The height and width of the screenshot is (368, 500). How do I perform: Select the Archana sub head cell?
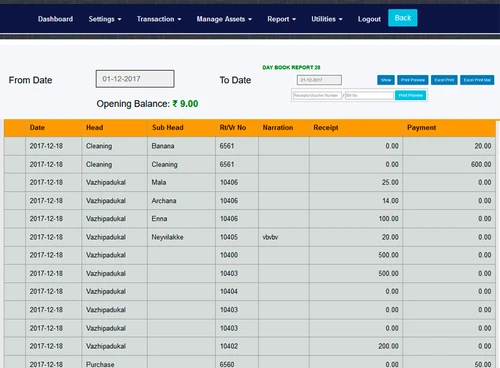(181, 201)
